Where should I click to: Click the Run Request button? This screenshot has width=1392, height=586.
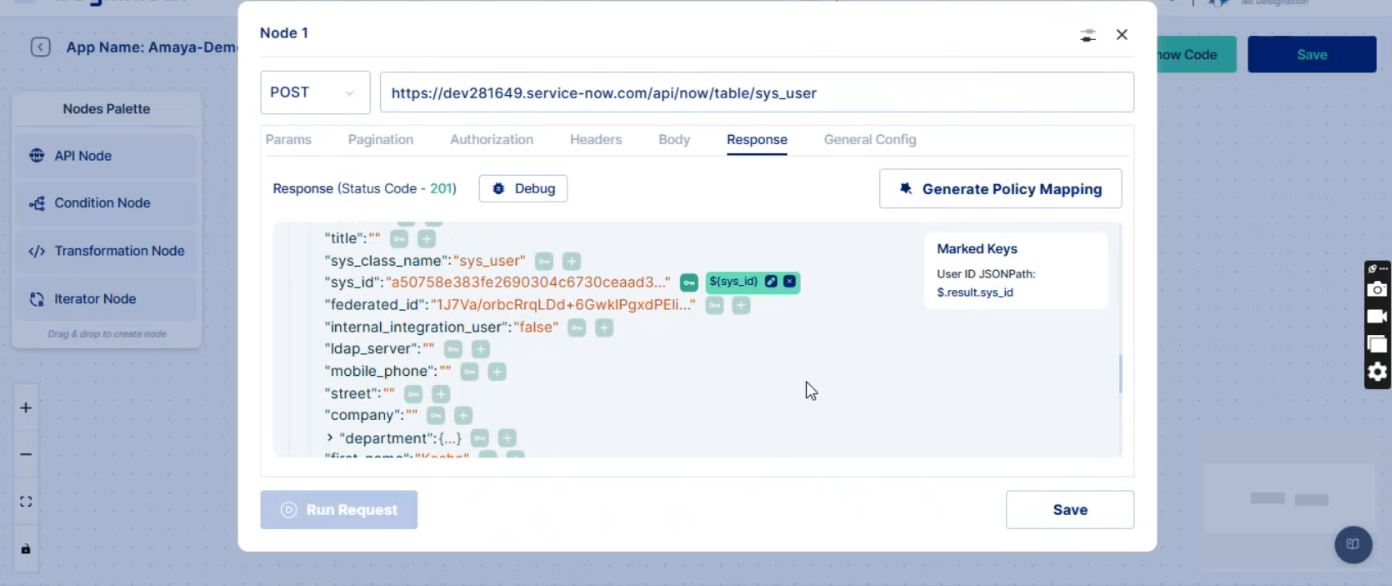339,510
